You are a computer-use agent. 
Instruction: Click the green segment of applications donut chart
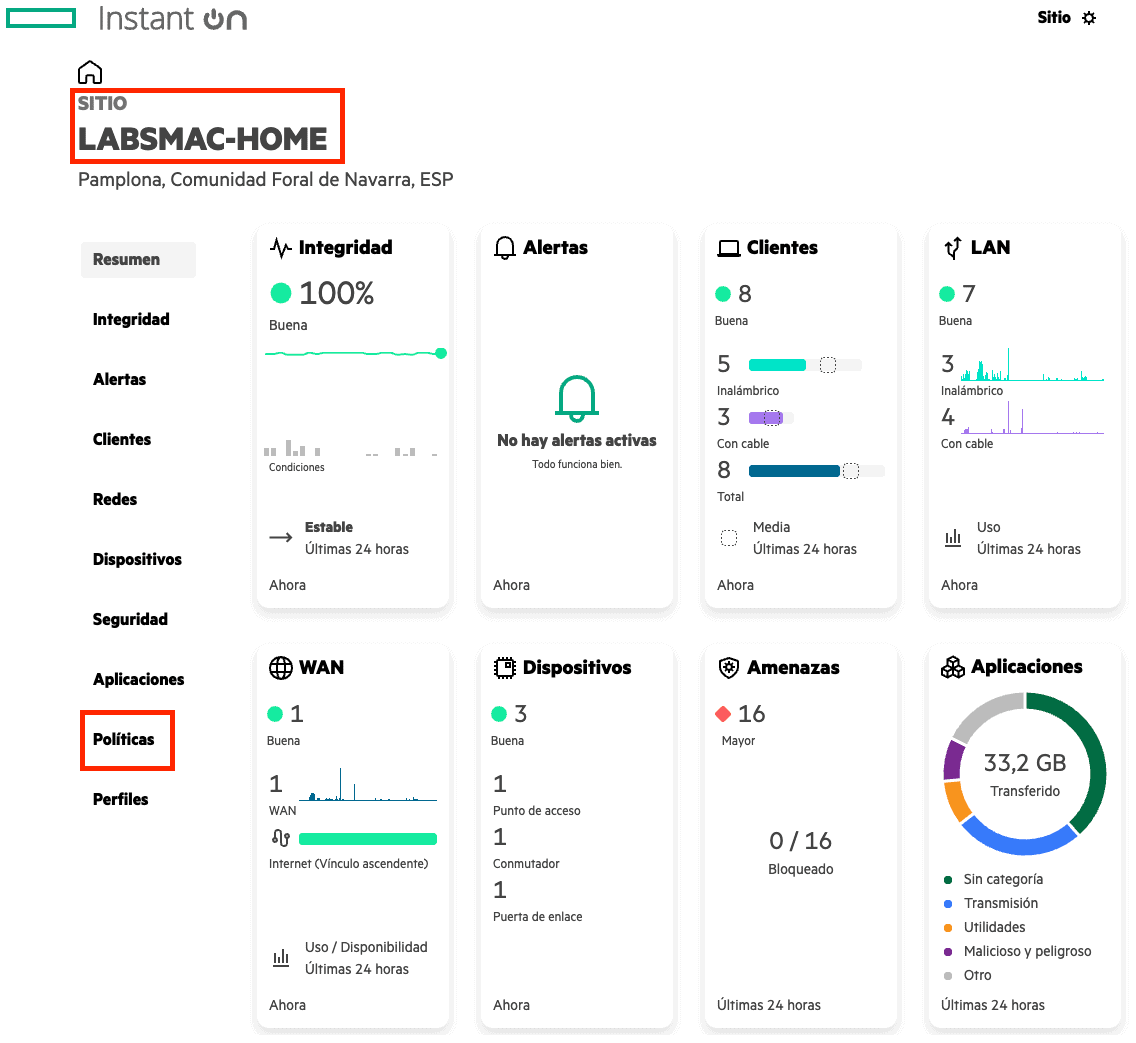1094,760
